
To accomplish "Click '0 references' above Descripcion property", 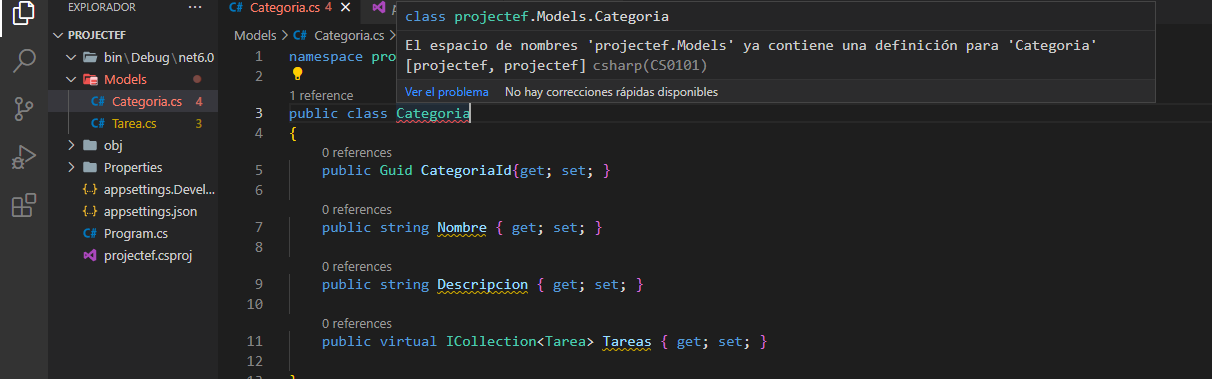I will point(357,267).
